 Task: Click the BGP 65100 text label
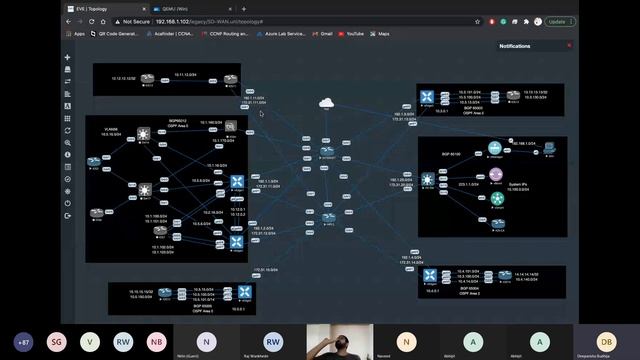tap(451, 154)
